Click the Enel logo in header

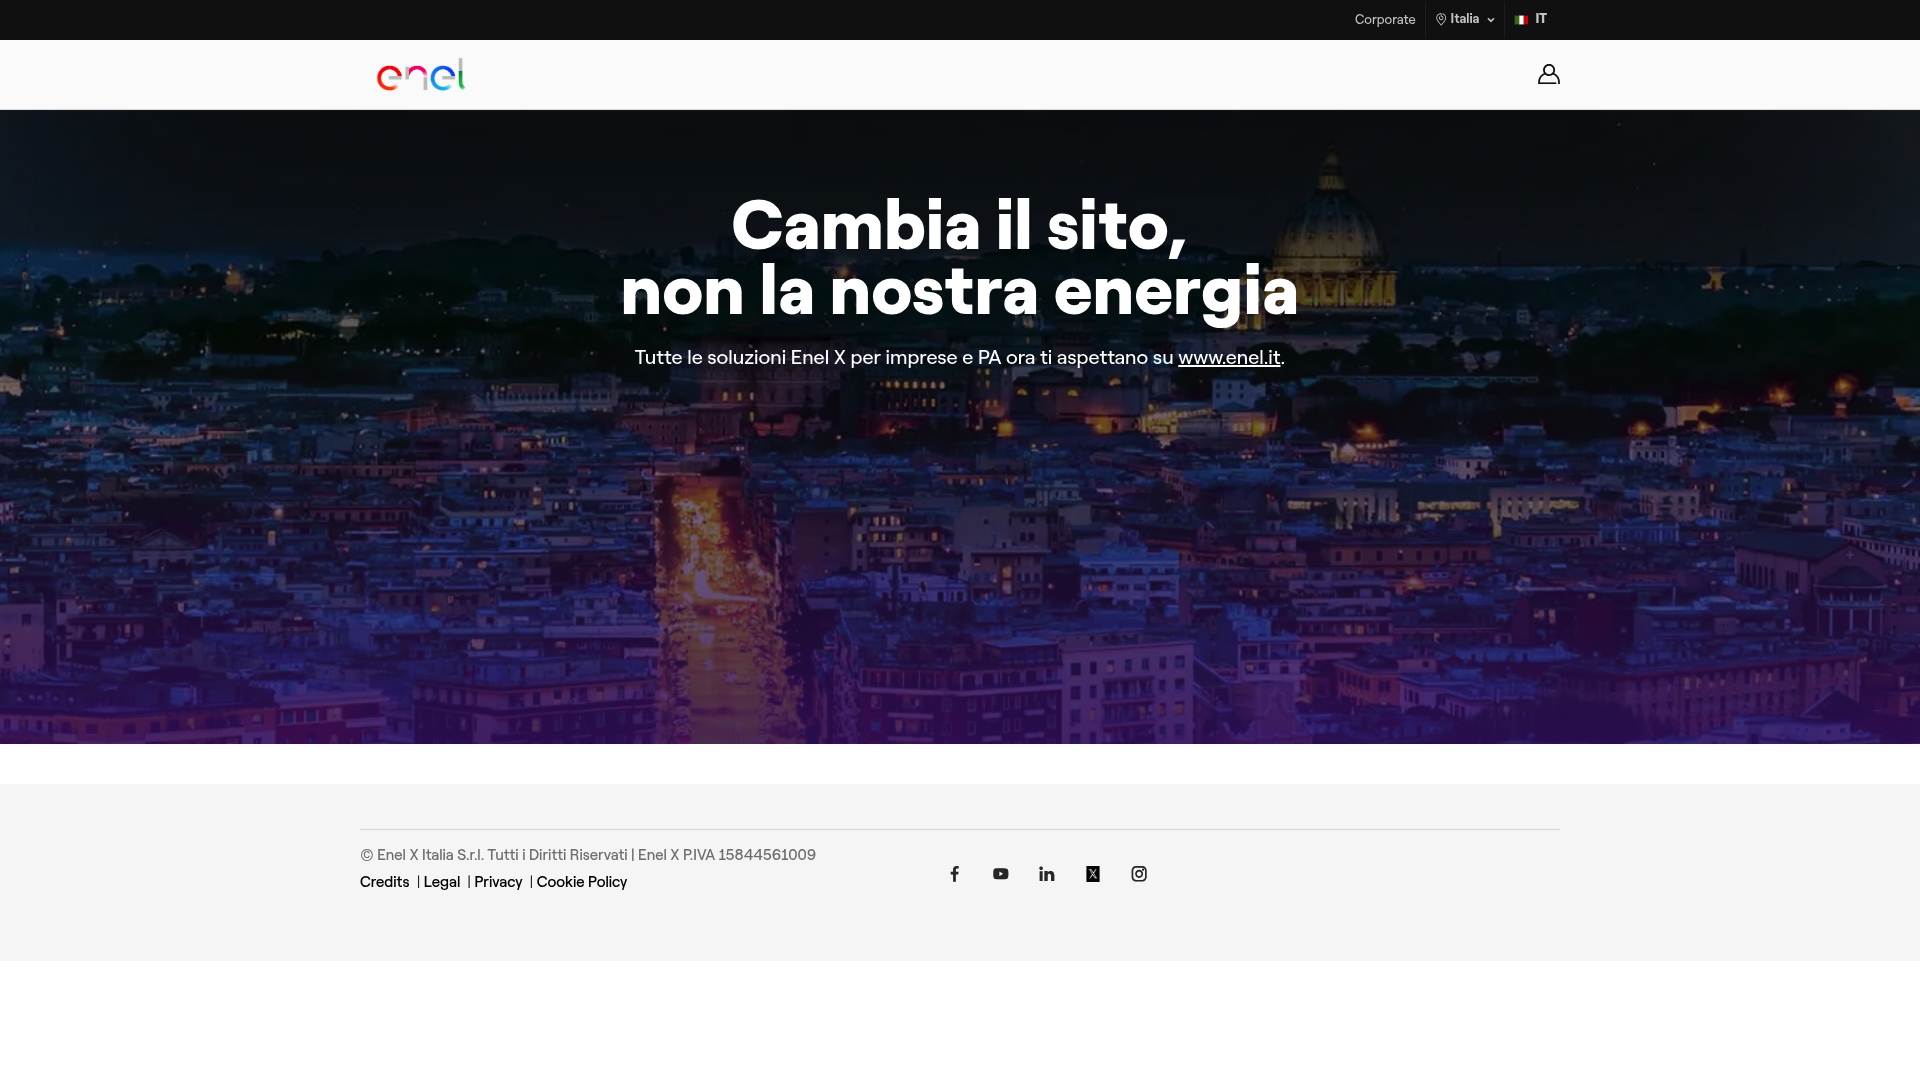click(421, 75)
